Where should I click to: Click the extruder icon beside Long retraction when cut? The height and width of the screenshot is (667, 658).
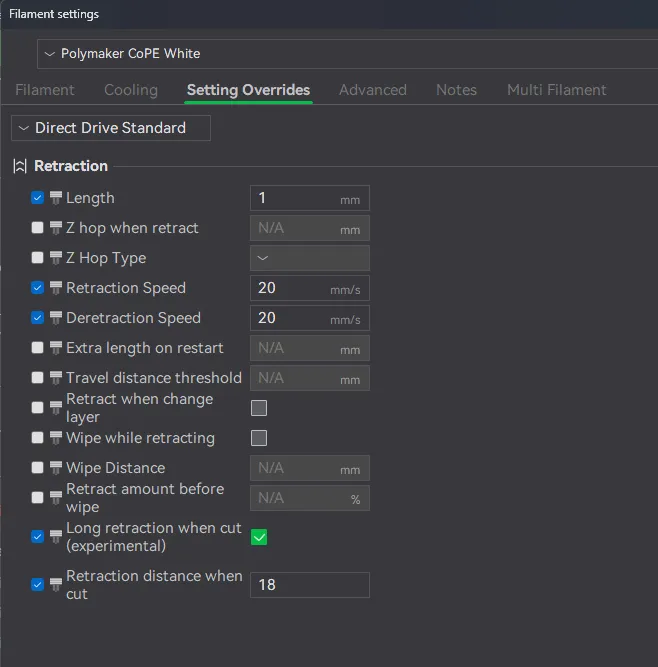56,537
